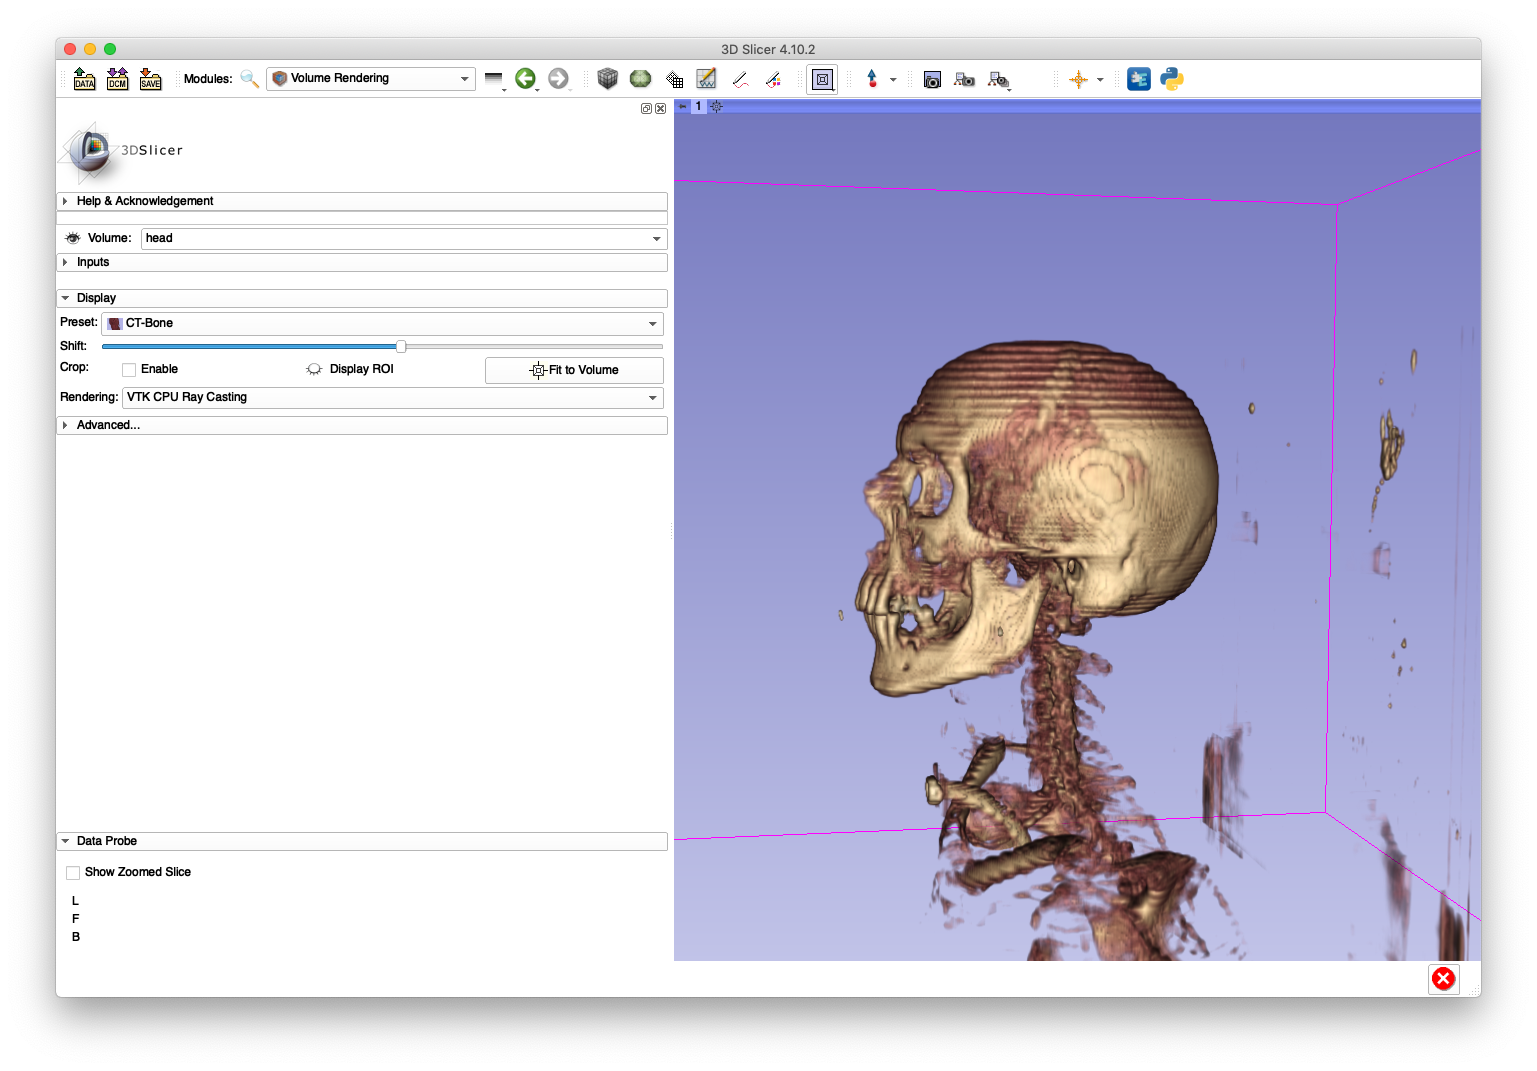Open the module search magnifier
1537x1071 pixels.
249,78
